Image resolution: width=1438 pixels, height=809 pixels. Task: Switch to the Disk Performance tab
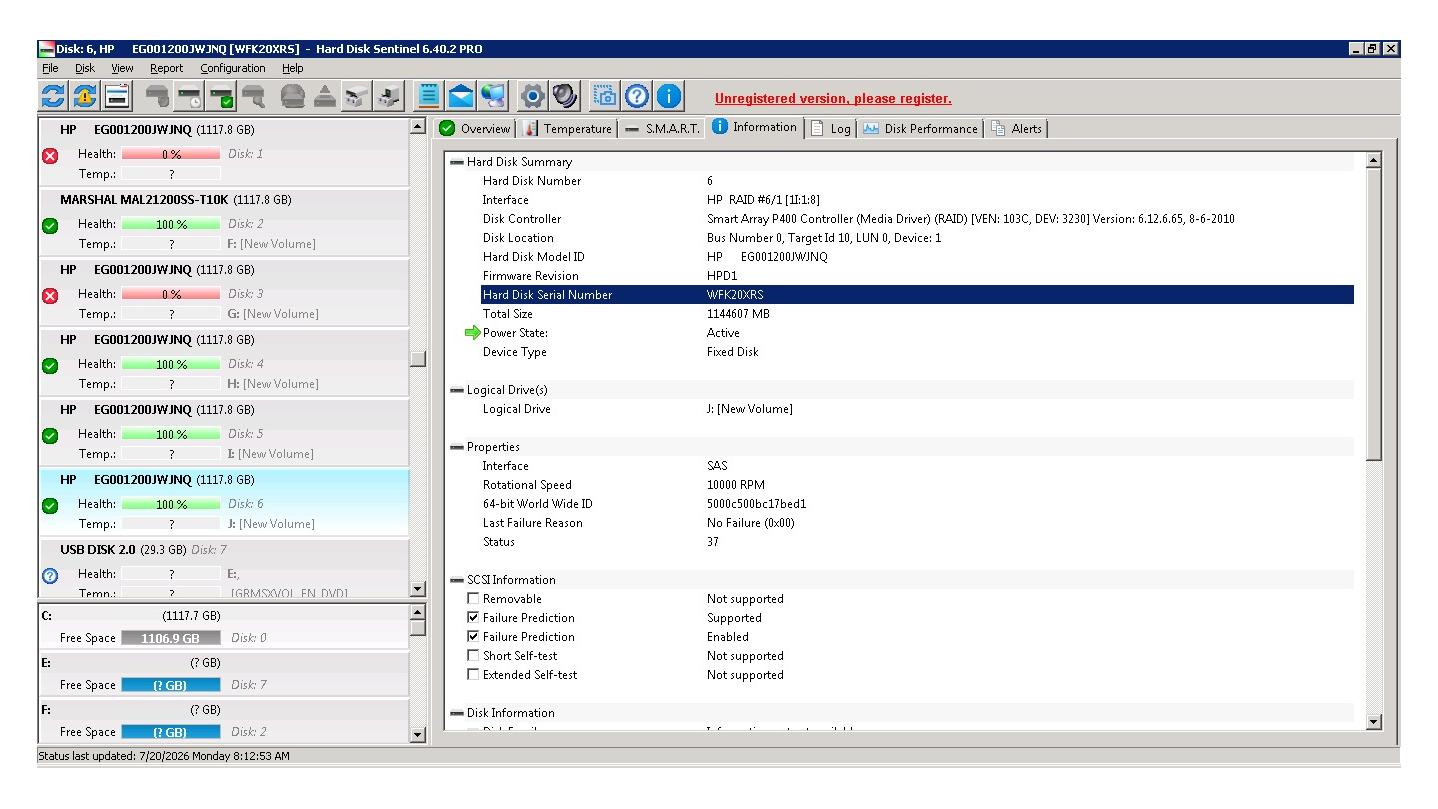click(x=921, y=128)
